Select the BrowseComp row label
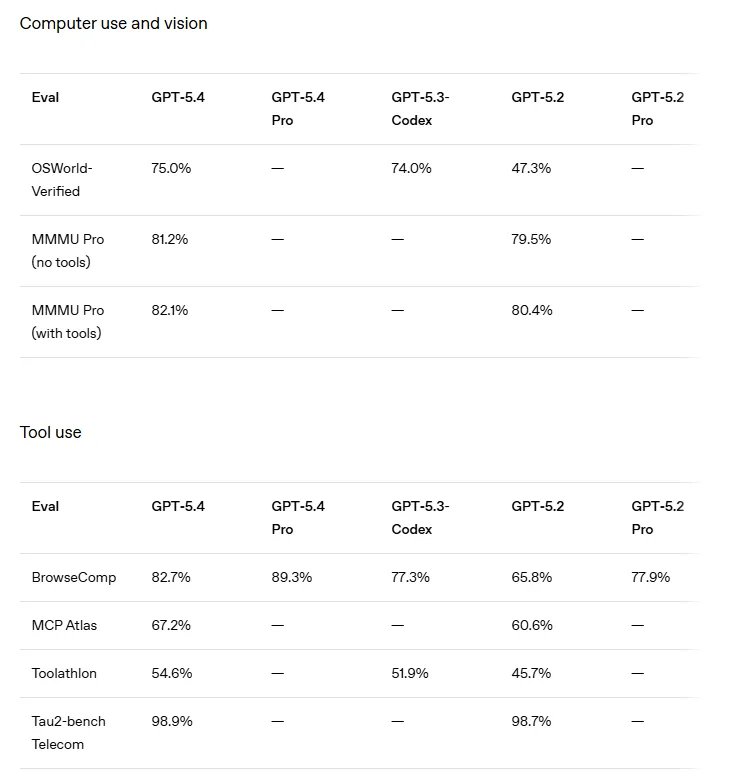Screen dimensions: 750x781 click(x=74, y=577)
